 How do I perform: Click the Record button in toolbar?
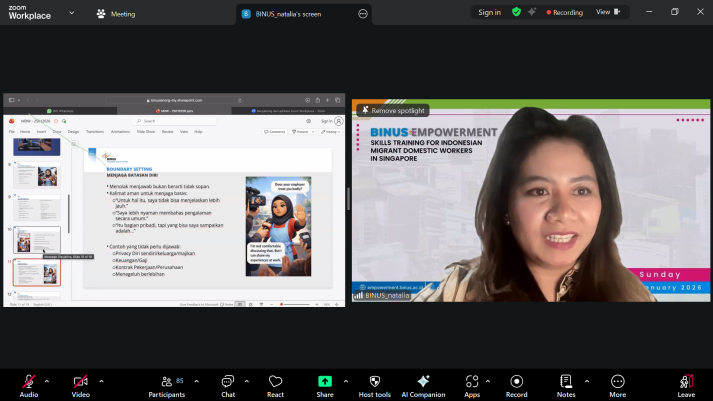(516, 382)
